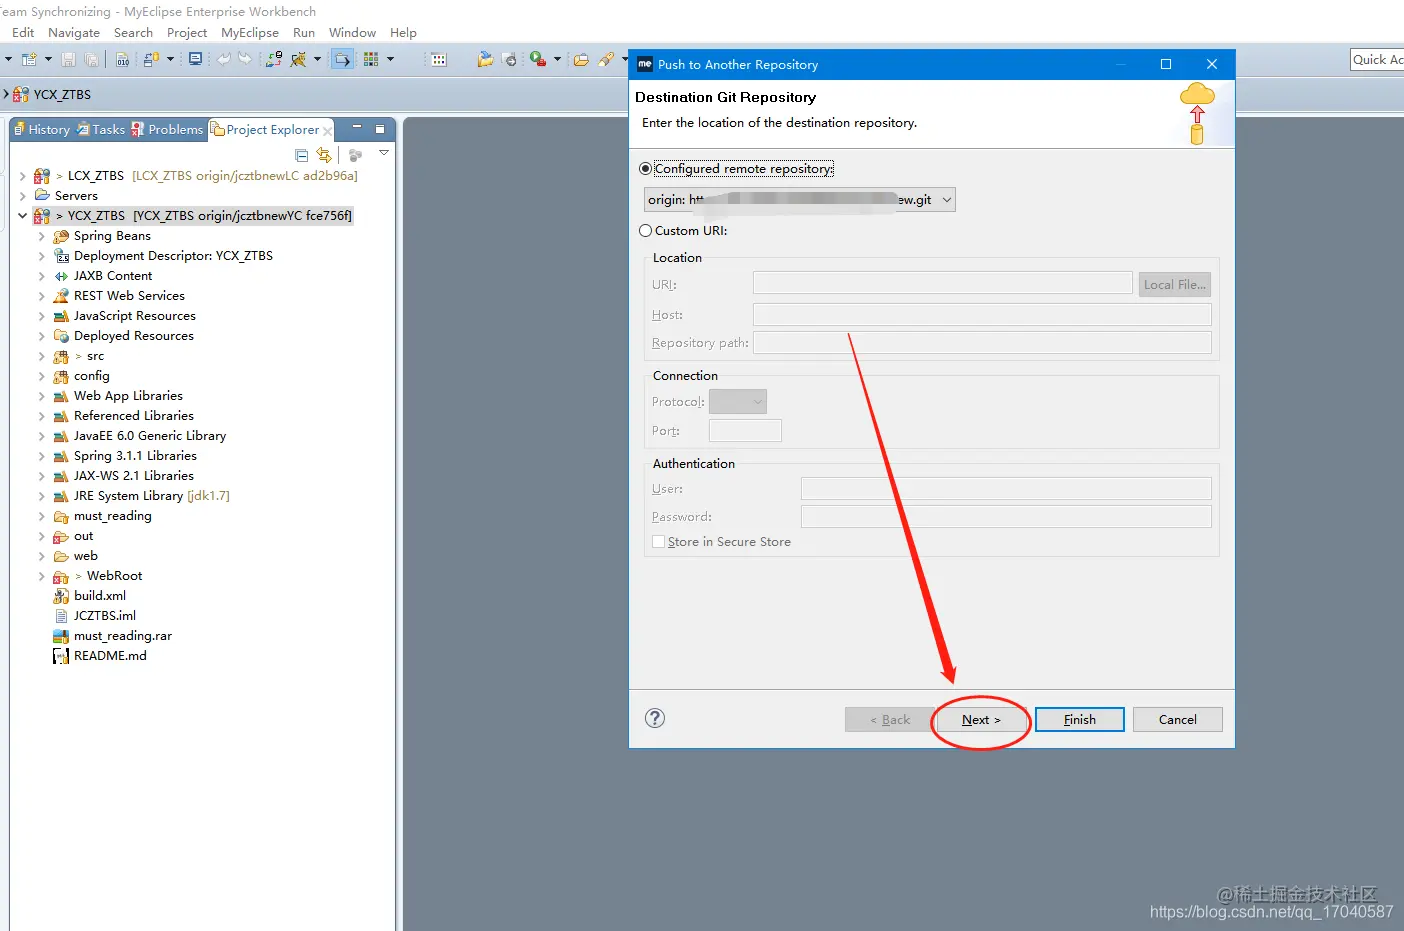This screenshot has width=1404, height=931.
Task: Click the Undo arrow toolbar icon
Action: 224,59
